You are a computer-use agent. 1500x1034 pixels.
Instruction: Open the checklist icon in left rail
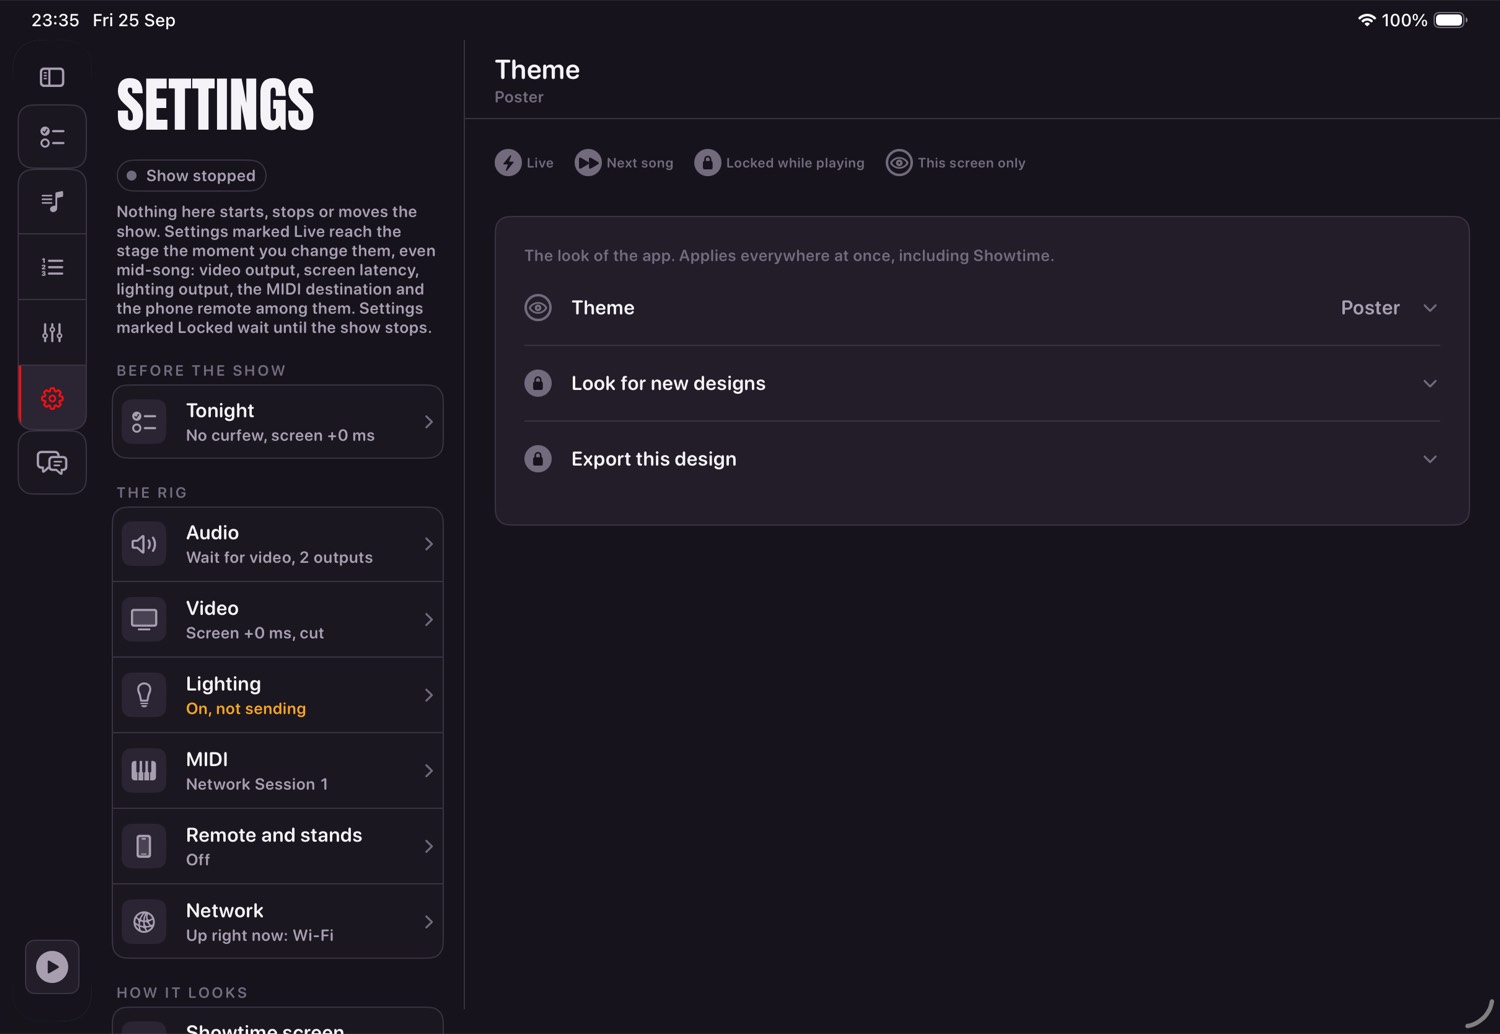pos(52,137)
